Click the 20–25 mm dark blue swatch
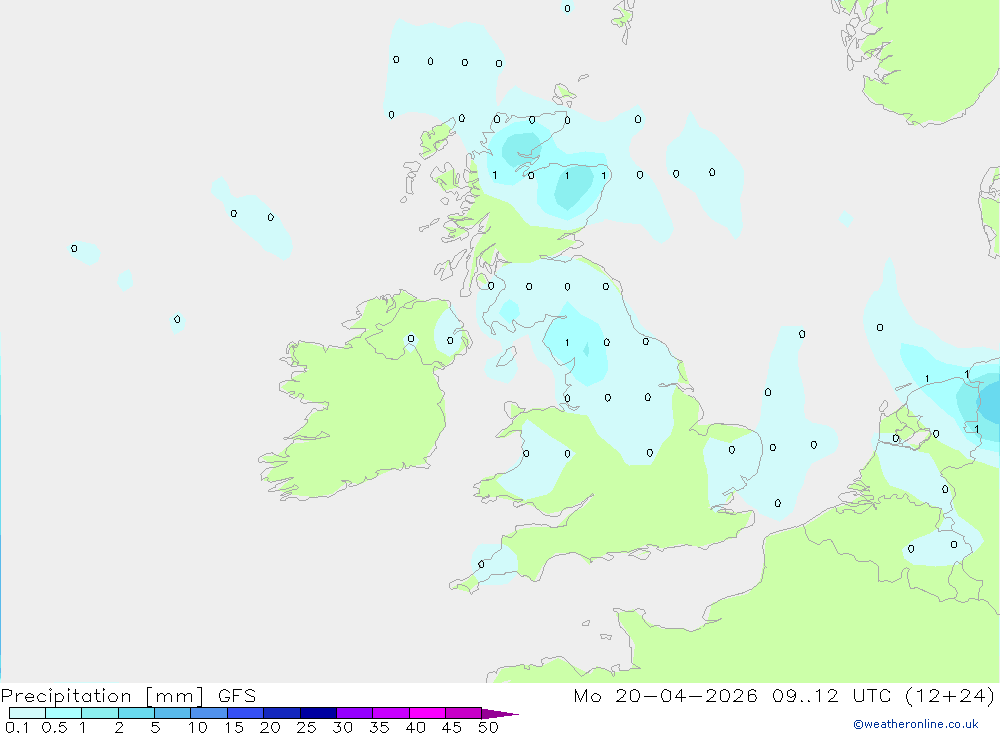This screenshot has width=1000, height=733. [282, 713]
